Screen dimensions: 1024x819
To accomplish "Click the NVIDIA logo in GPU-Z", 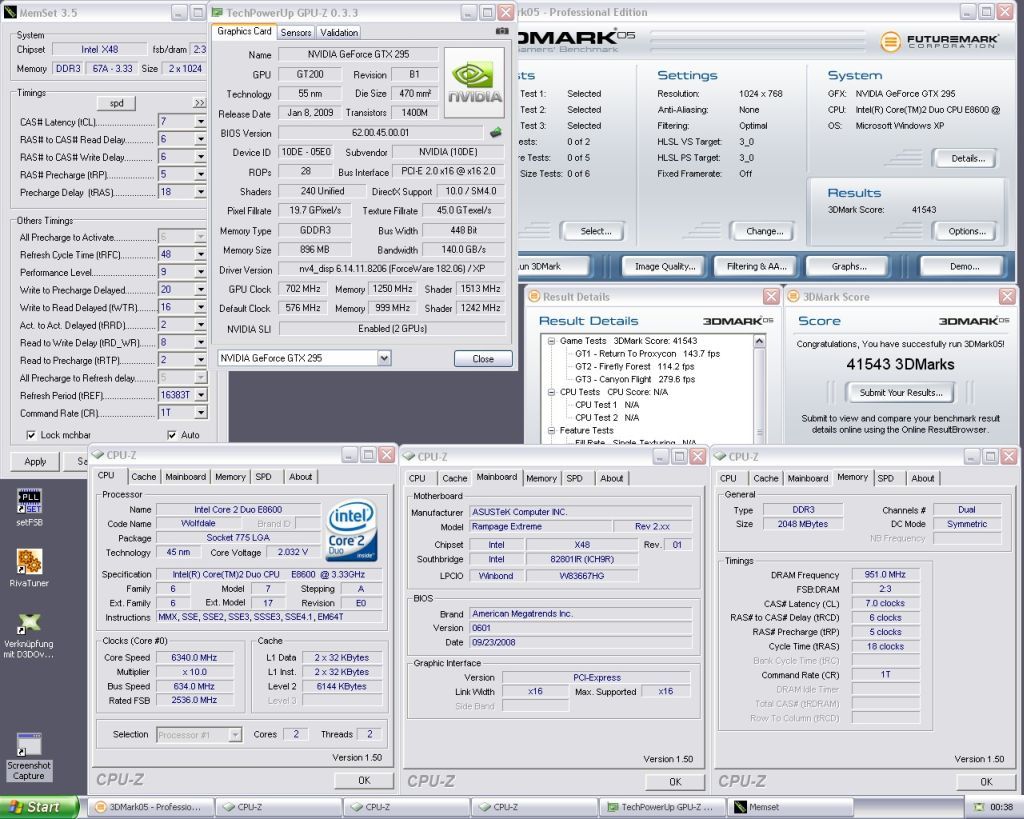I will tap(475, 82).
